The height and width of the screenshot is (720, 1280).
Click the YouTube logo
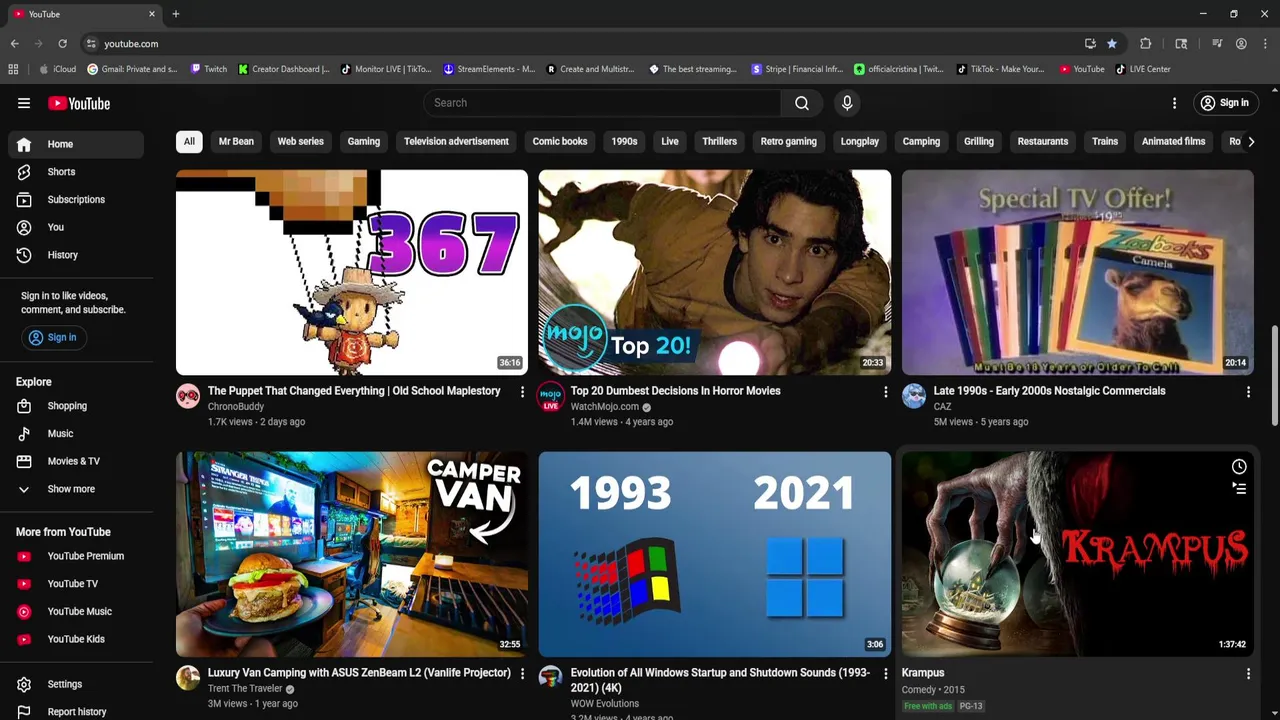(79, 103)
